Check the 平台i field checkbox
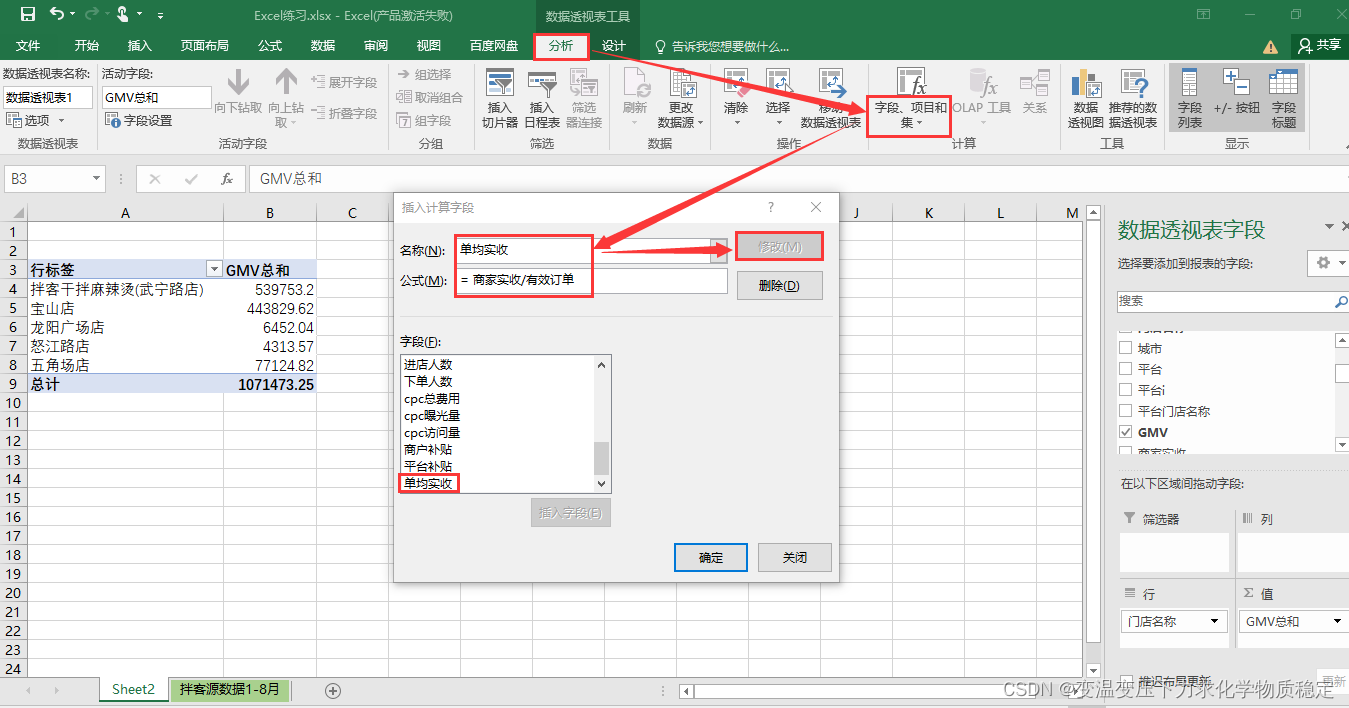Viewport: 1349px width, 708px height. pos(1126,390)
